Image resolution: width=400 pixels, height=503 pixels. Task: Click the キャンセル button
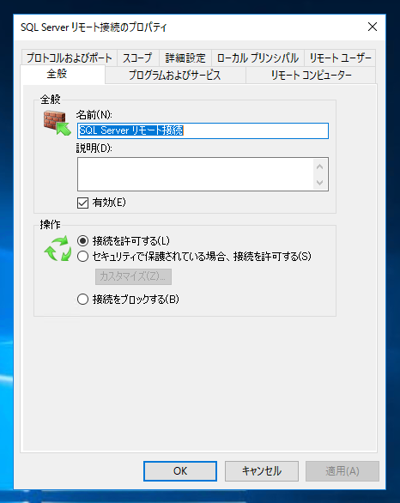[262, 471]
